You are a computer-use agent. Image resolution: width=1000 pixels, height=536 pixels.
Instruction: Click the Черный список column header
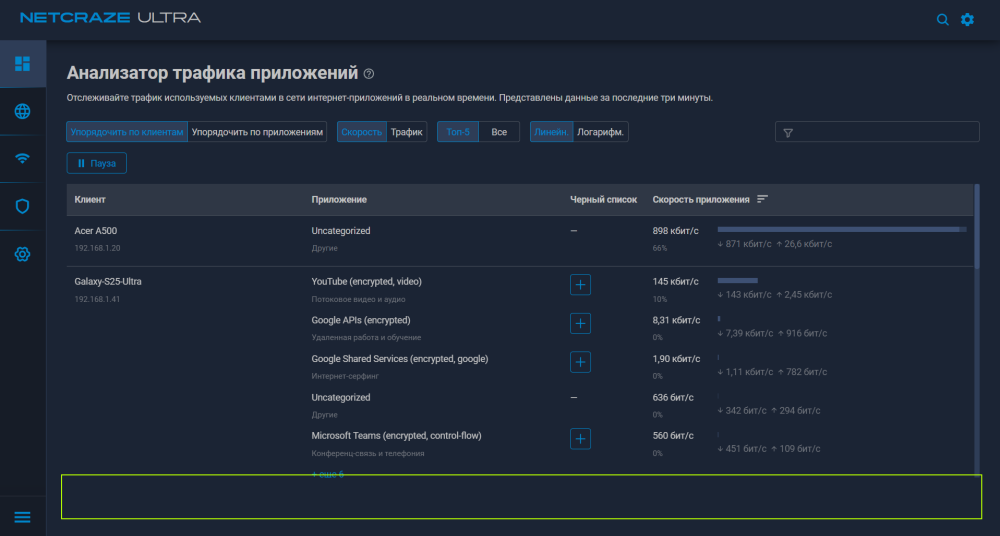[603, 200]
